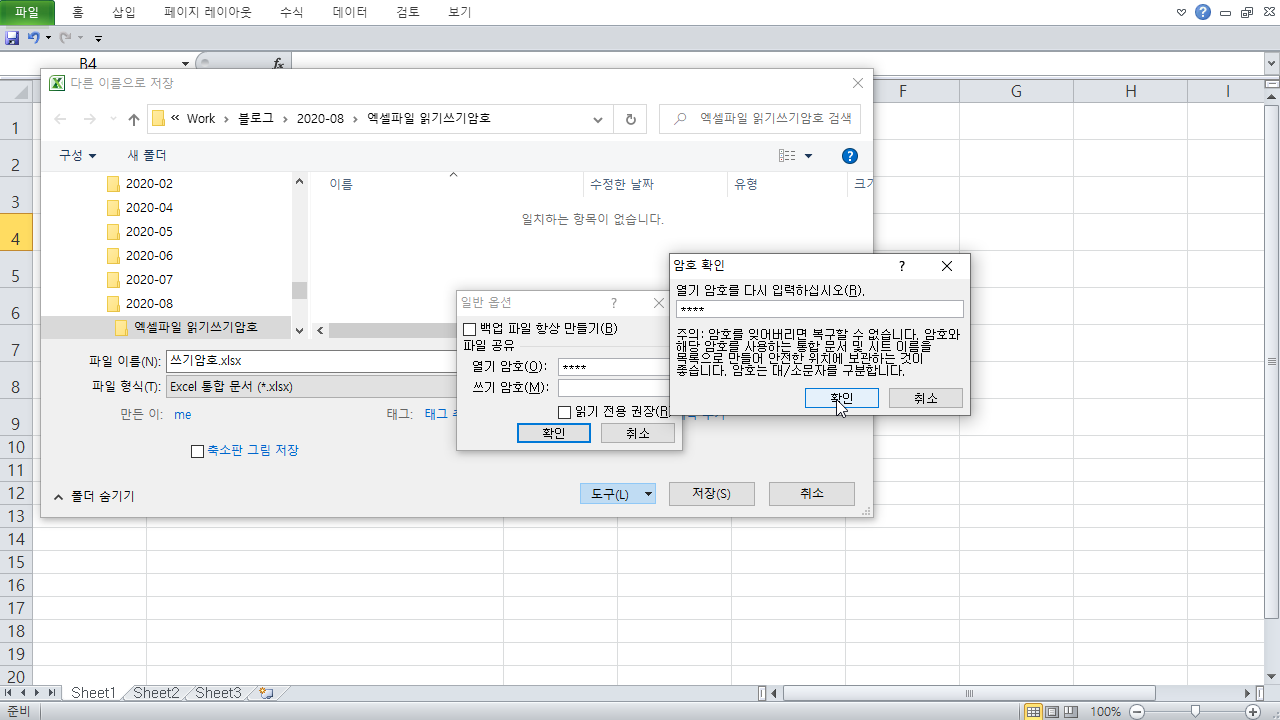This screenshot has width=1280, height=720.
Task: Click the zoom slider handle in status bar
Action: pos(1194,712)
